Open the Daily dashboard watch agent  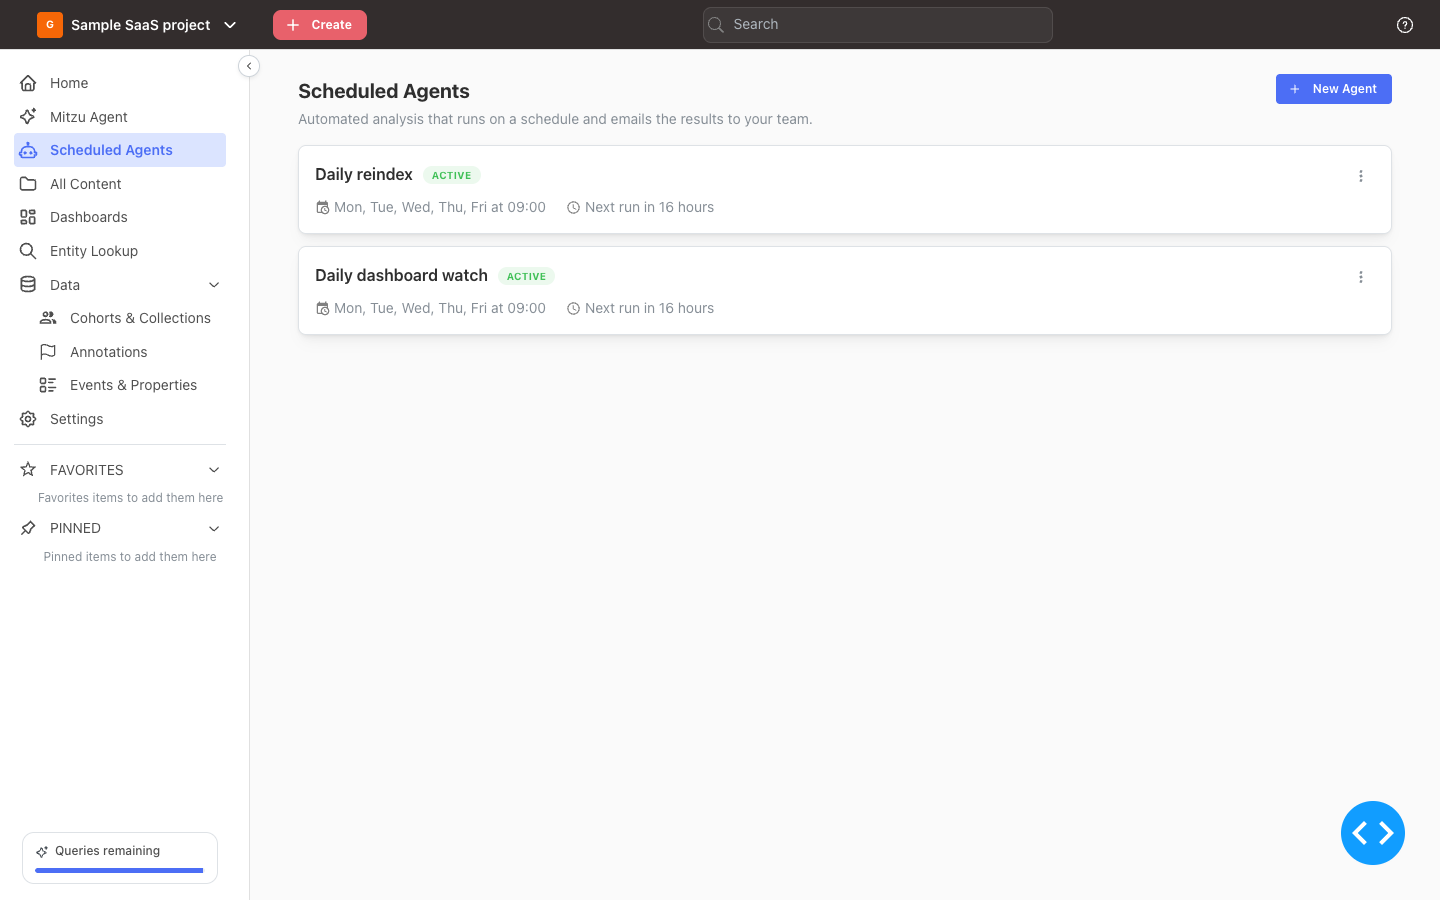coord(845,291)
